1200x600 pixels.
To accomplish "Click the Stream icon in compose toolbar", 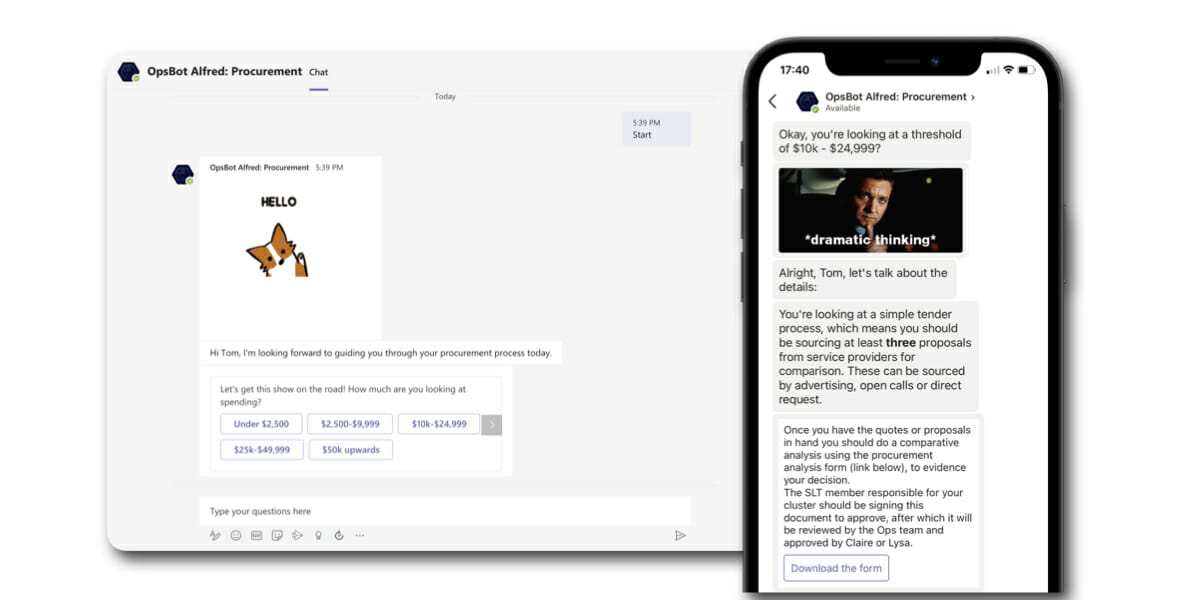I will click(x=297, y=535).
